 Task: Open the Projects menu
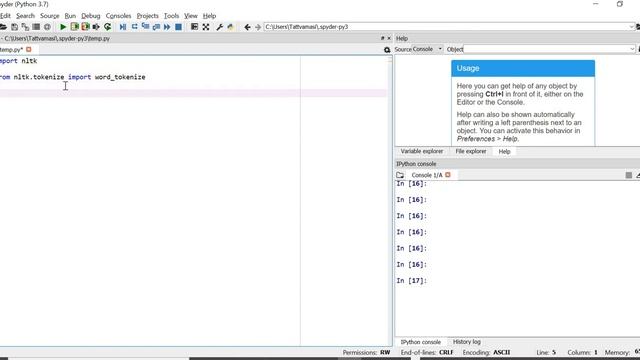click(147, 16)
